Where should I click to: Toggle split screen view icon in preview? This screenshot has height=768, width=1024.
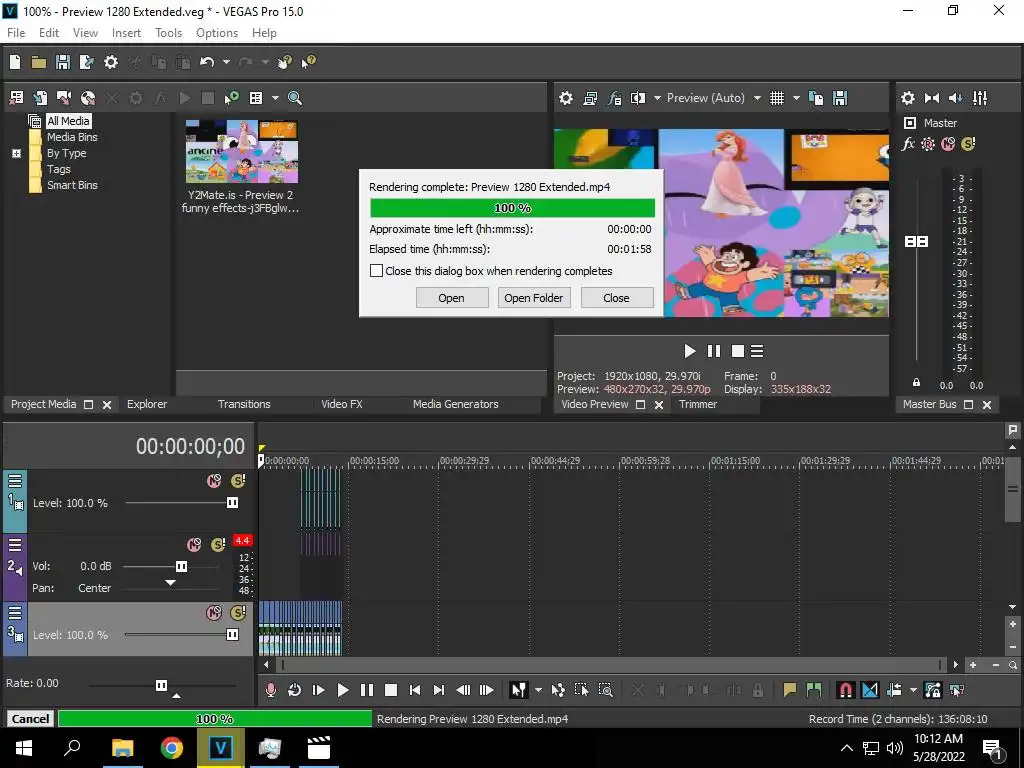[x=638, y=98]
